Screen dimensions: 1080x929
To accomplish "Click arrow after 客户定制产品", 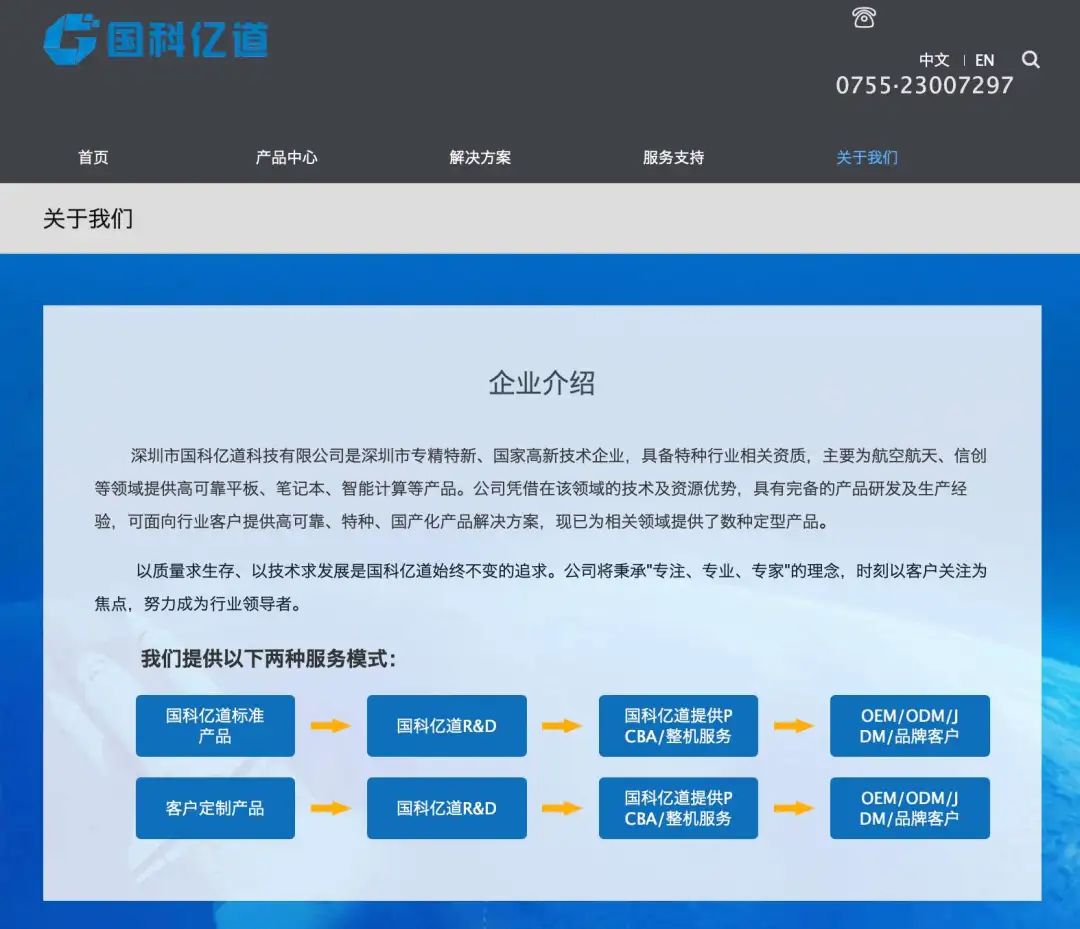I will [x=331, y=808].
